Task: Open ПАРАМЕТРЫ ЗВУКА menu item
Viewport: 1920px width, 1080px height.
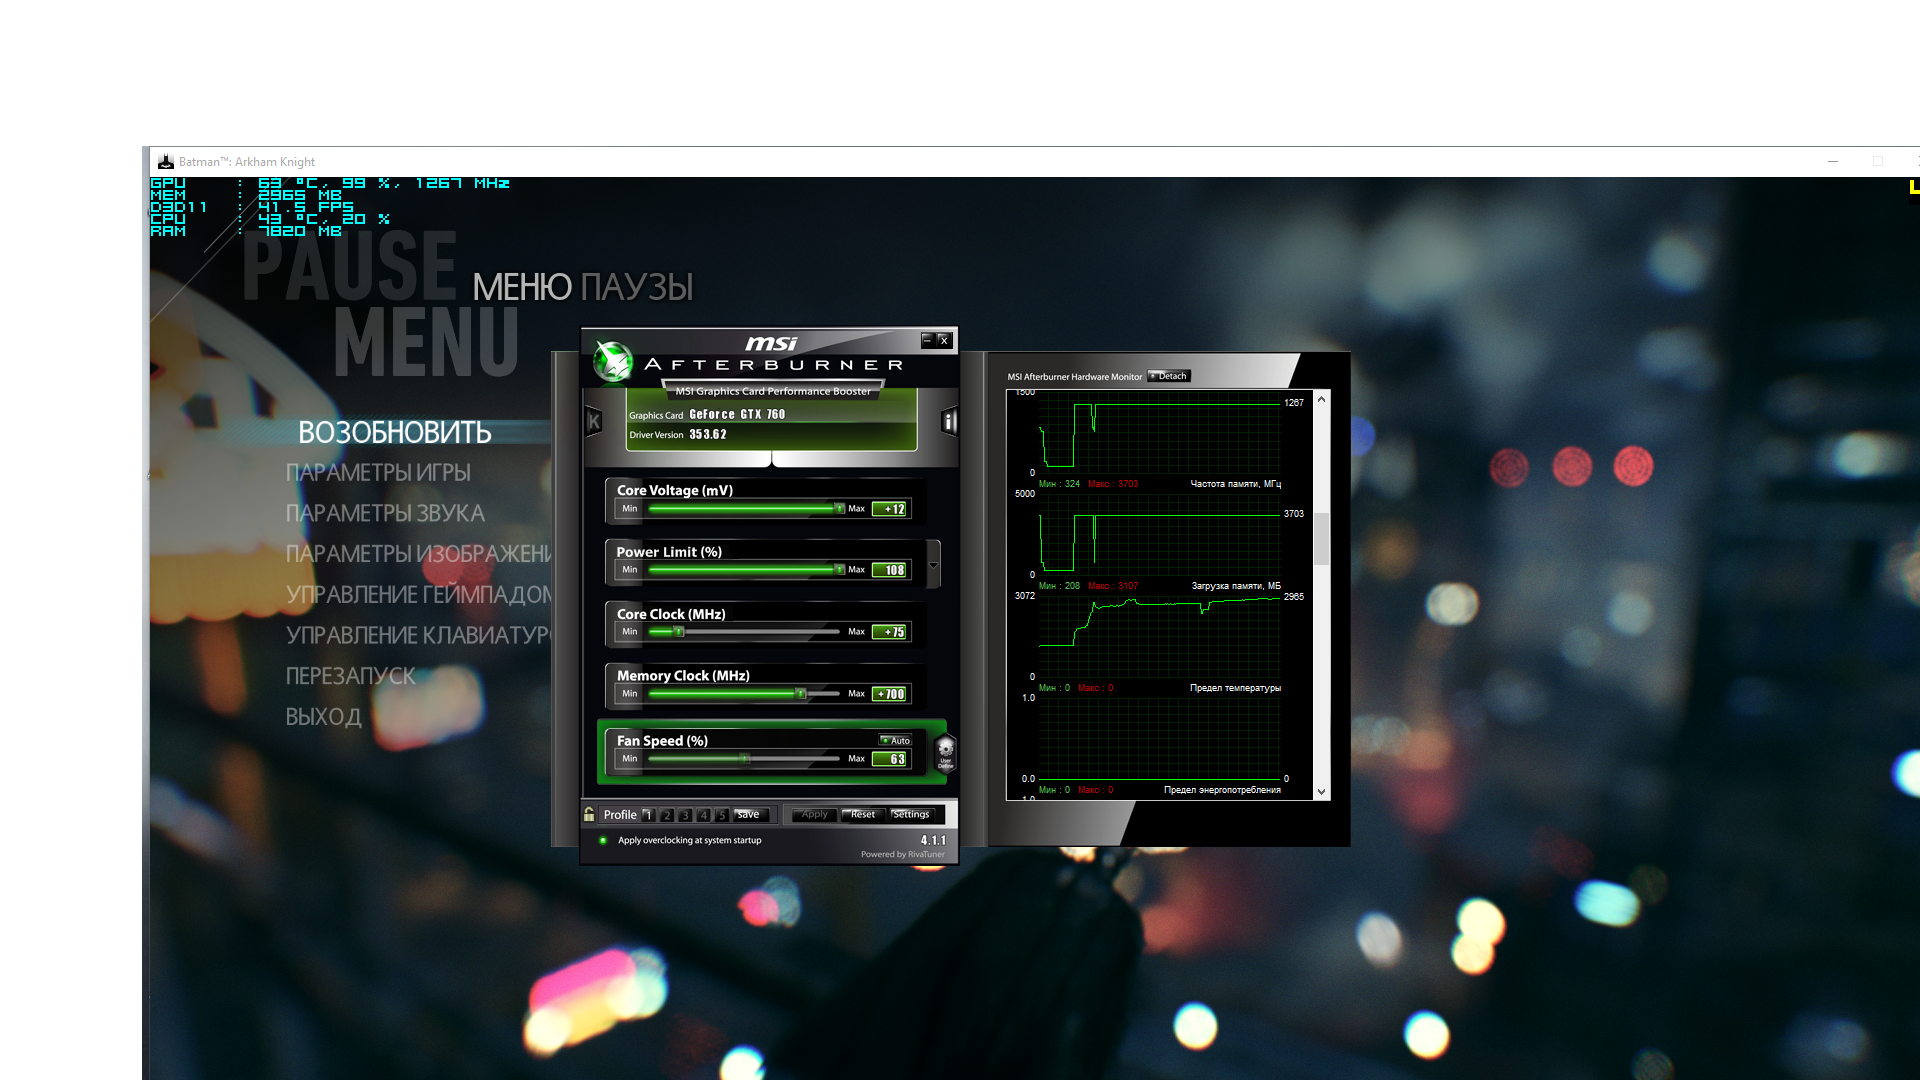Action: tap(385, 513)
